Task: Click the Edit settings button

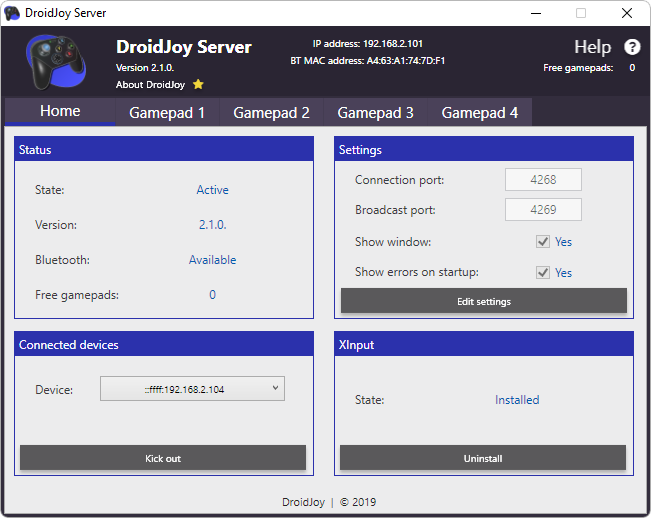Action: [484, 301]
